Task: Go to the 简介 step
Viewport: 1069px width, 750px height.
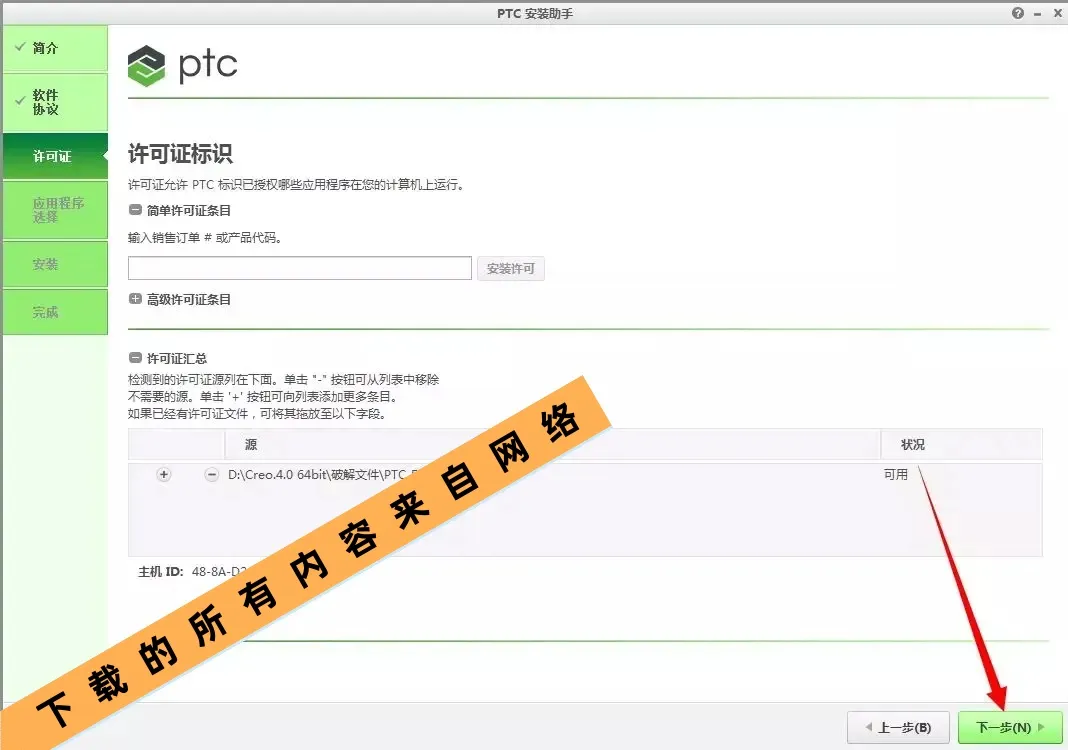Action: point(55,48)
